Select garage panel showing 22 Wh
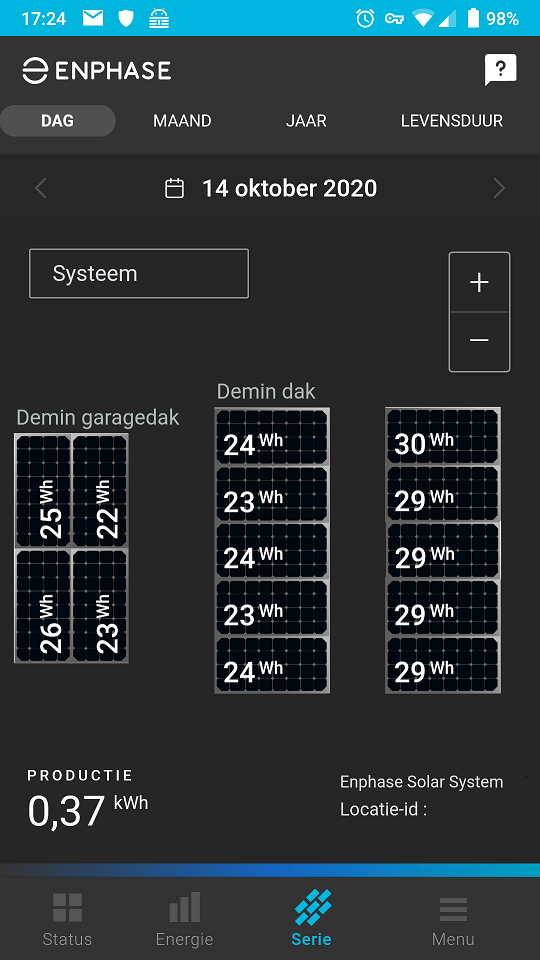 (100, 491)
